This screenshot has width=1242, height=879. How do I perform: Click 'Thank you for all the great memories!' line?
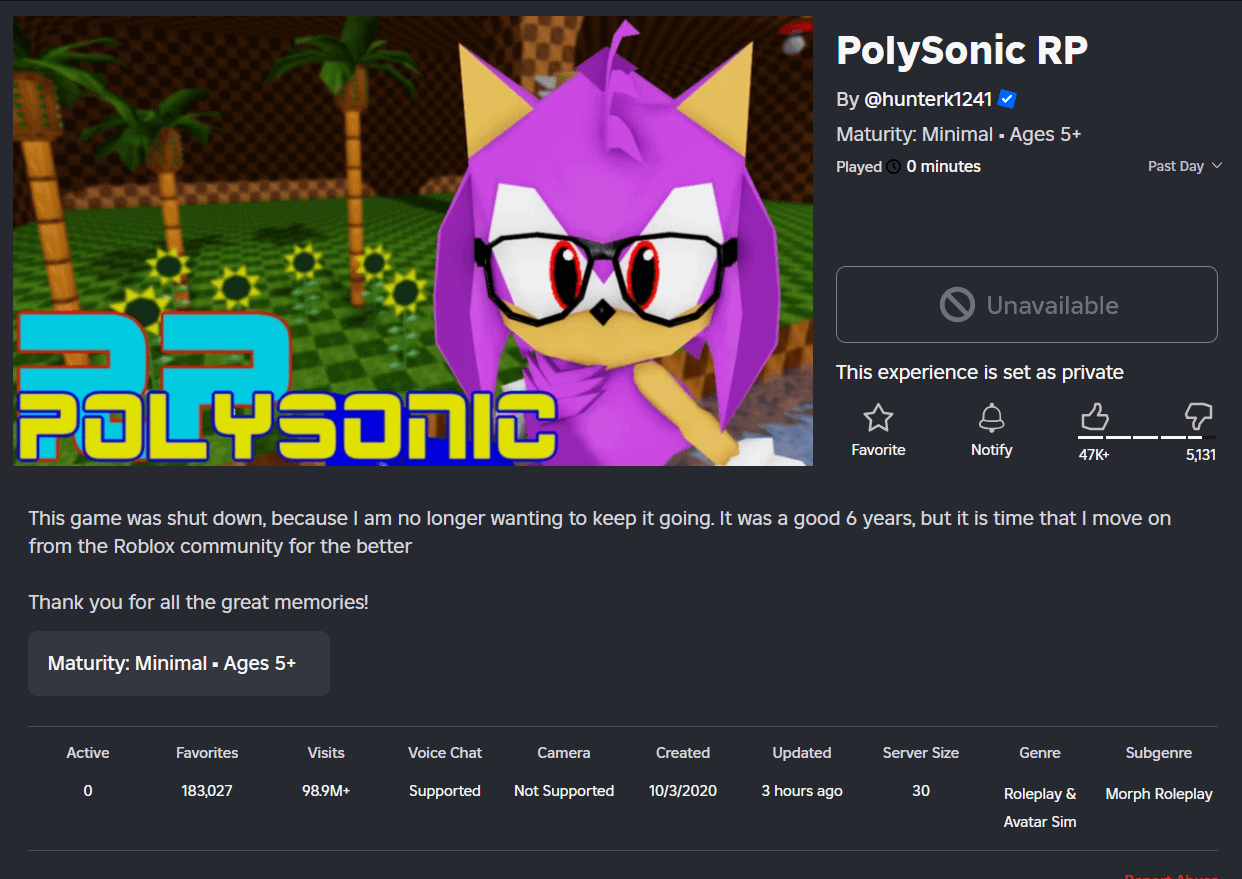(198, 603)
